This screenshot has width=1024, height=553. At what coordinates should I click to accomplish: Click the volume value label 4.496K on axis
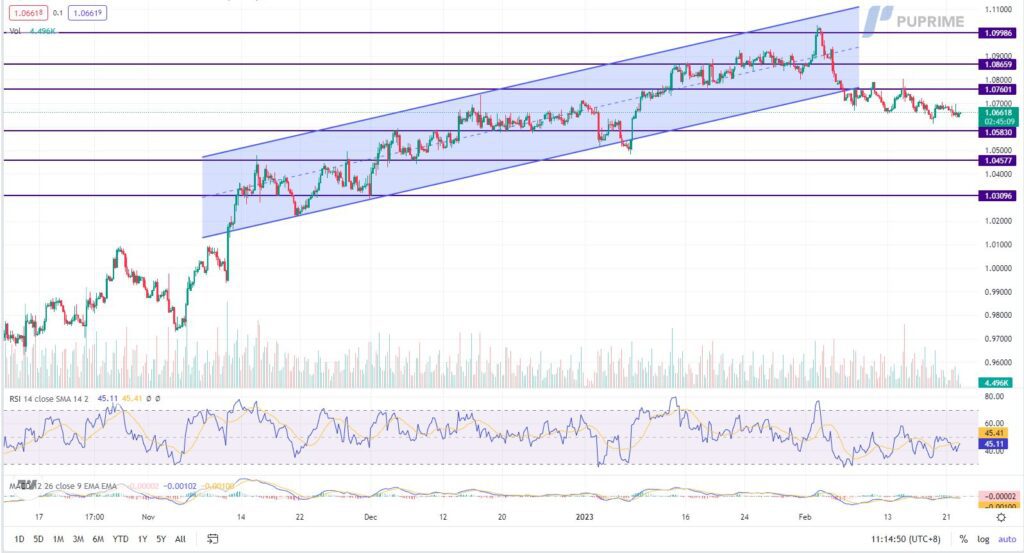tap(995, 383)
